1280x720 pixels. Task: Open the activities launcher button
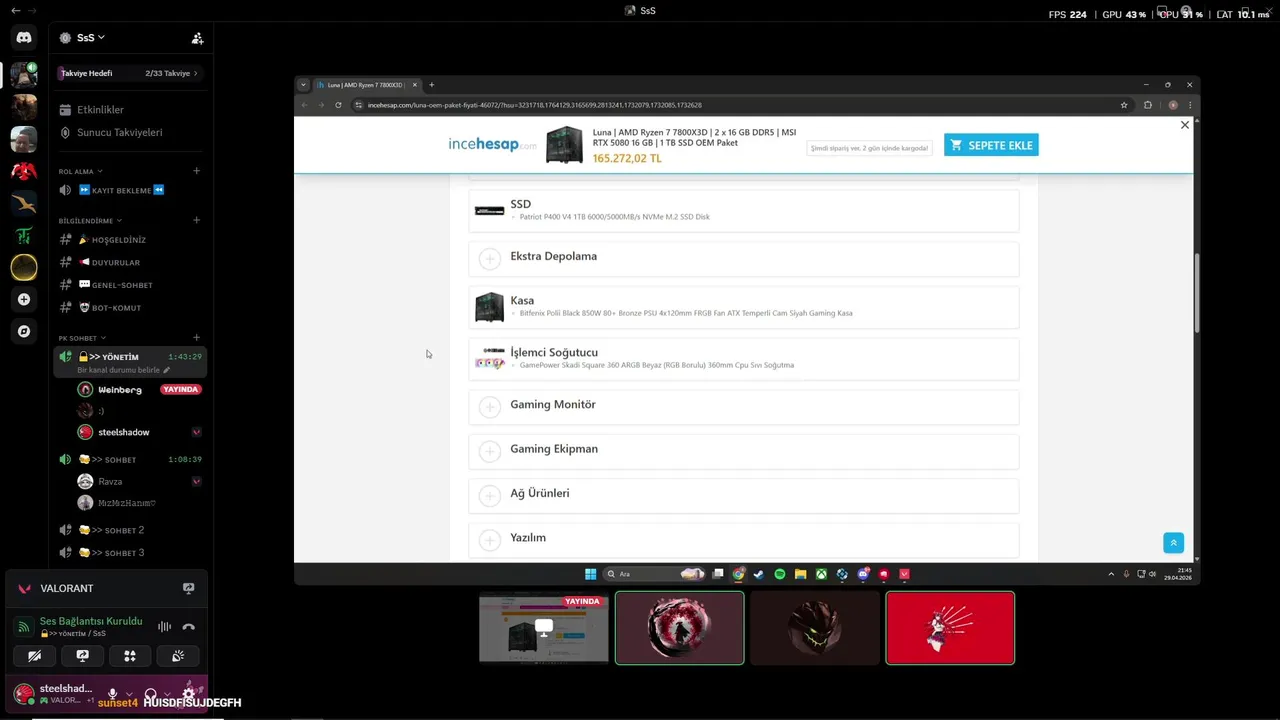[x=130, y=656]
